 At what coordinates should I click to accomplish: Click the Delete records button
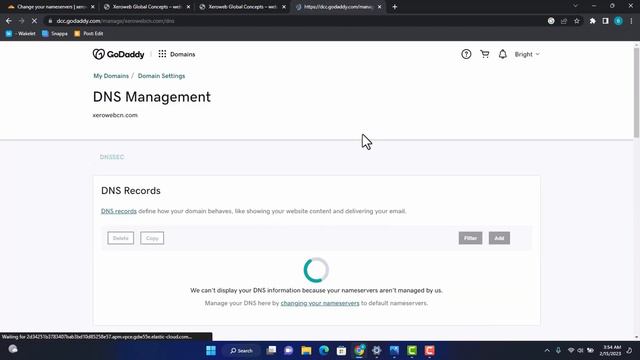tap(120, 238)
